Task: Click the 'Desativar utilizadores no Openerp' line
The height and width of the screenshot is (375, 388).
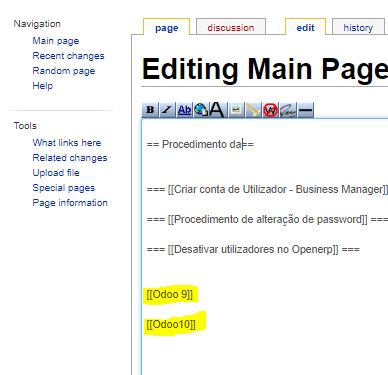Action: click(253, 249)
